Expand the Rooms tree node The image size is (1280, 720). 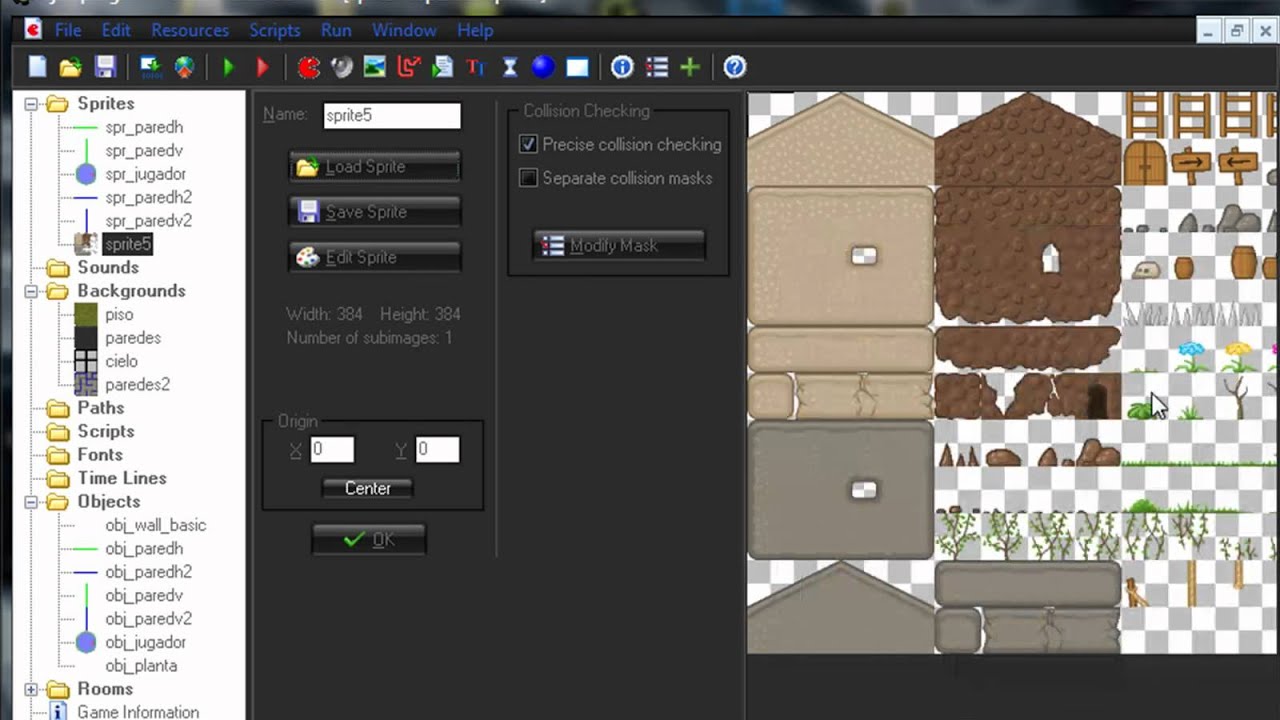pos(31,689)
